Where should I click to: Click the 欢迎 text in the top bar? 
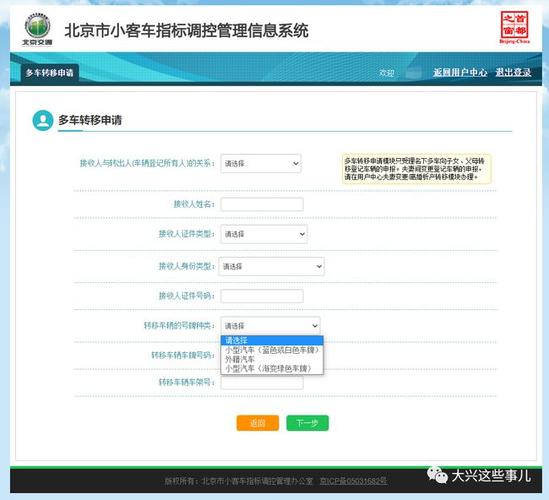[x=387, y=73]
